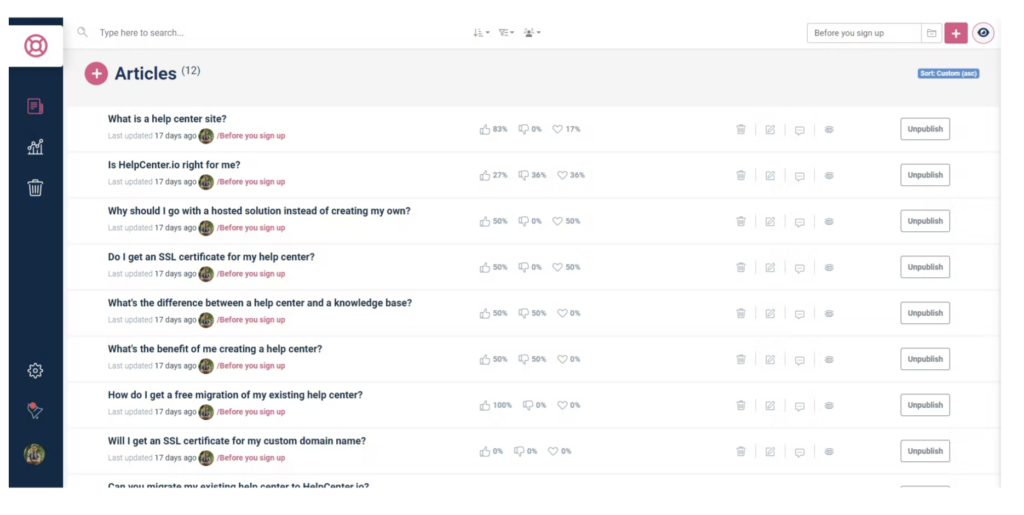1024x515 pixels.
Task: Unpublish the 'What is a help center site?' article
Action: pyautogui.click(x=925, y=129)
